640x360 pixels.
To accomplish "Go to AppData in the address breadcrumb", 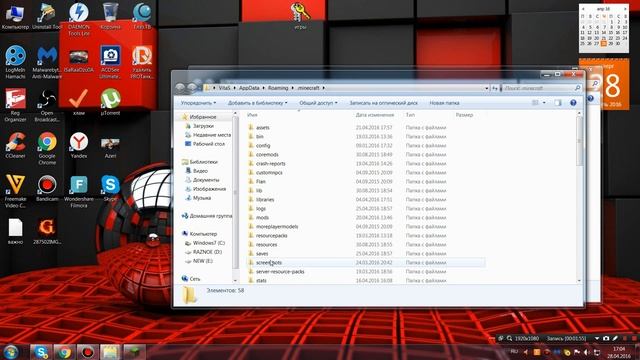I will tap(249, 88).
